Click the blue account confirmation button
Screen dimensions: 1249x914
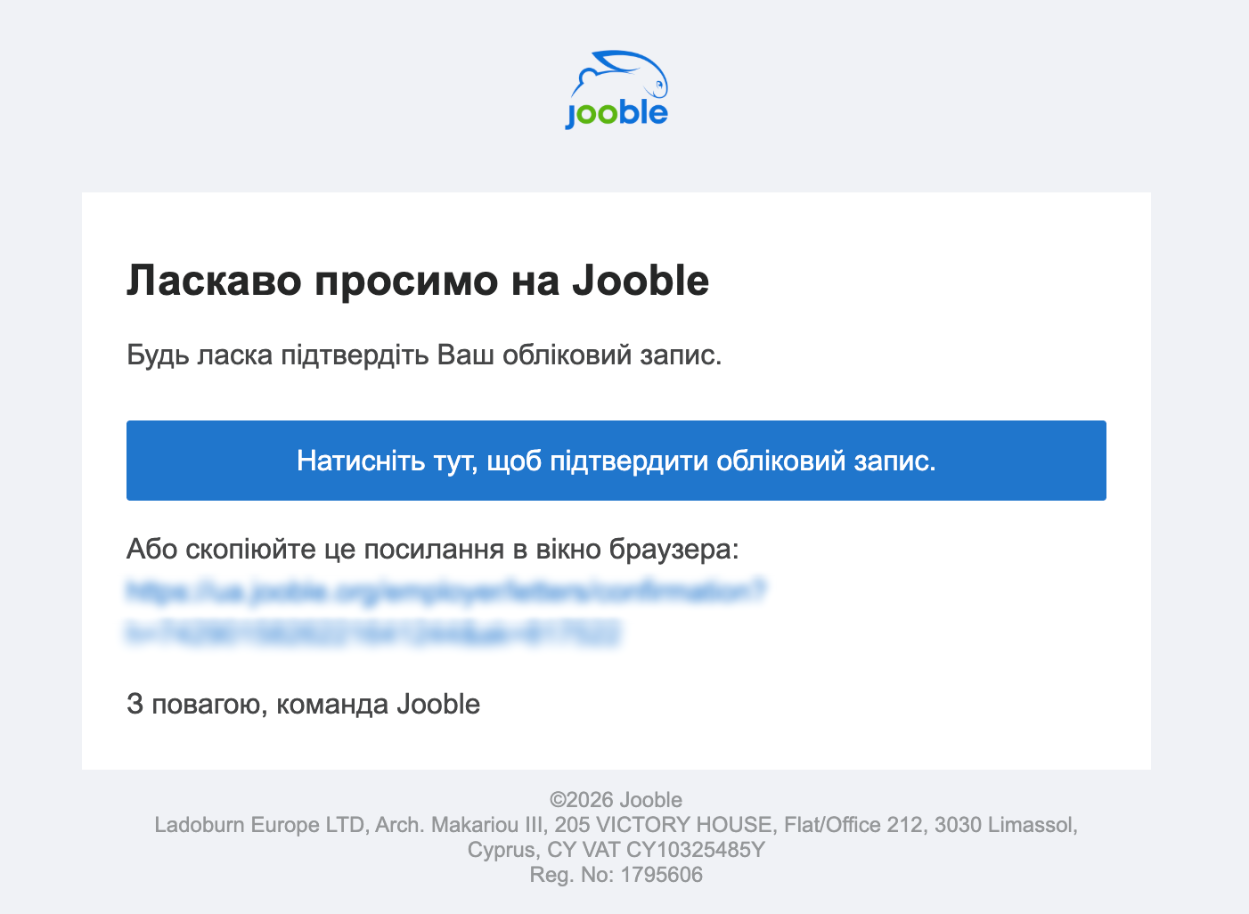(x=616, y=460)
